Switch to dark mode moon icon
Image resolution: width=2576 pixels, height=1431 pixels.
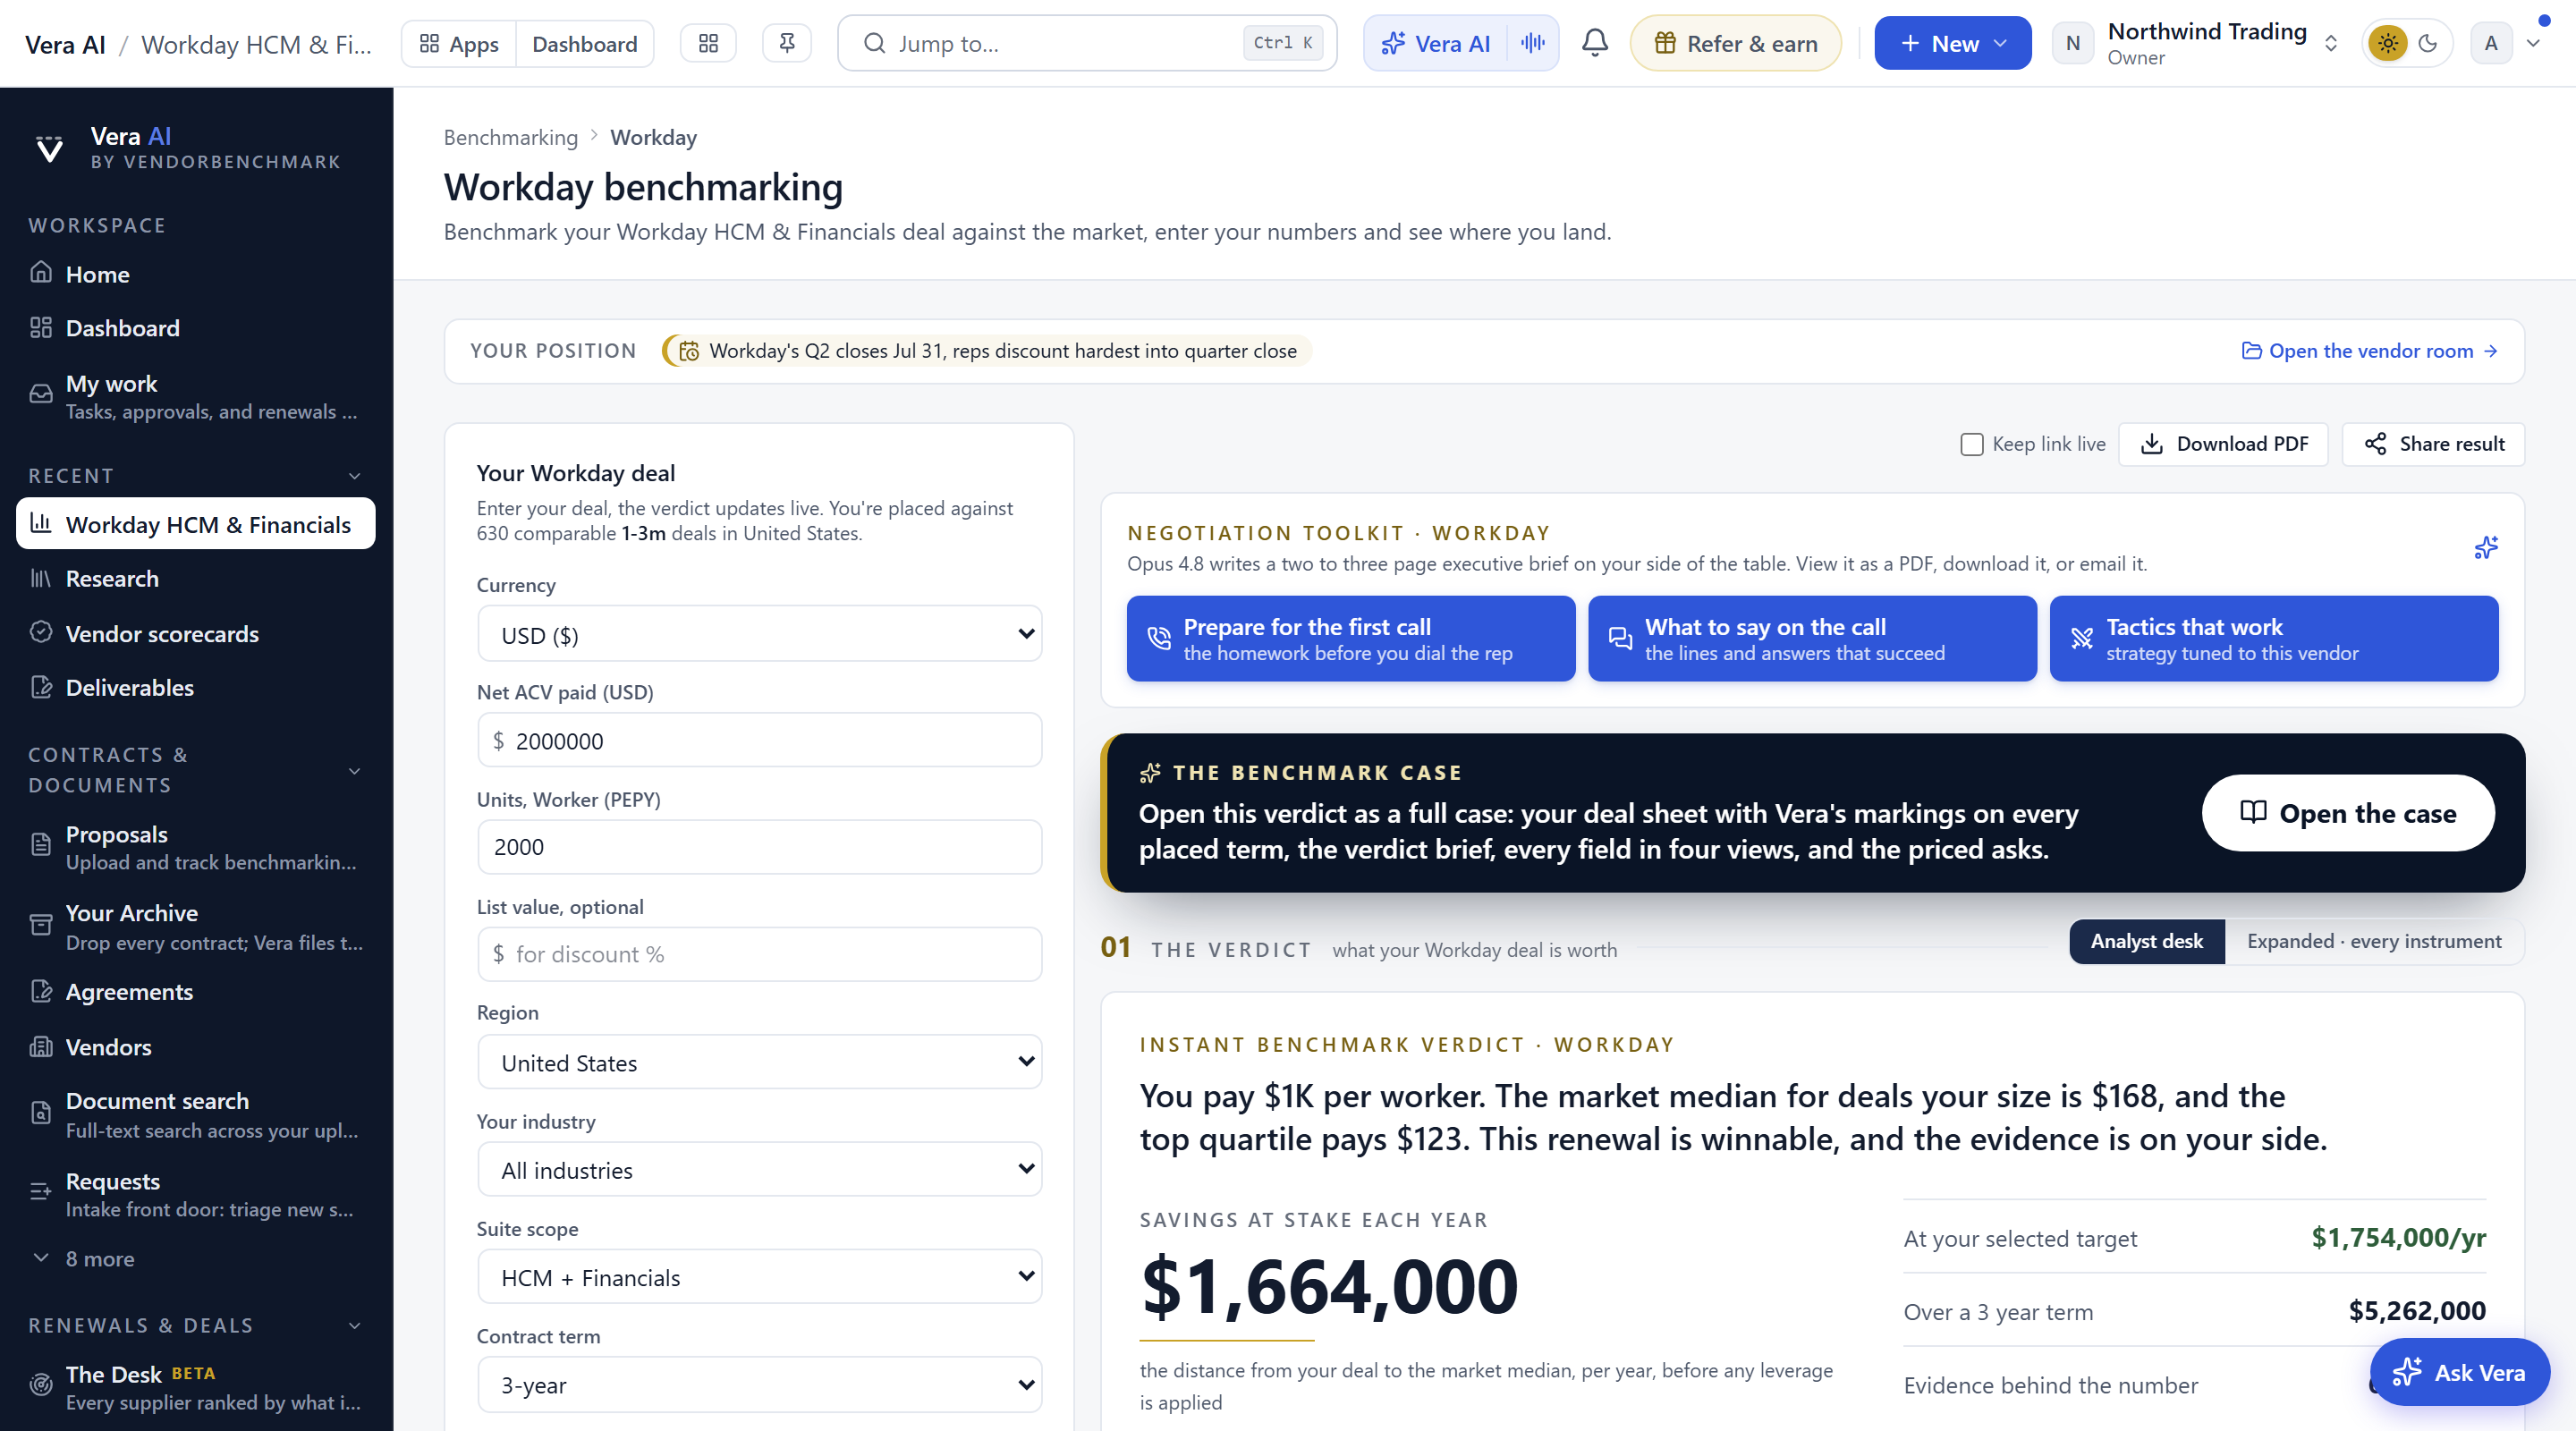[2428, 43]
